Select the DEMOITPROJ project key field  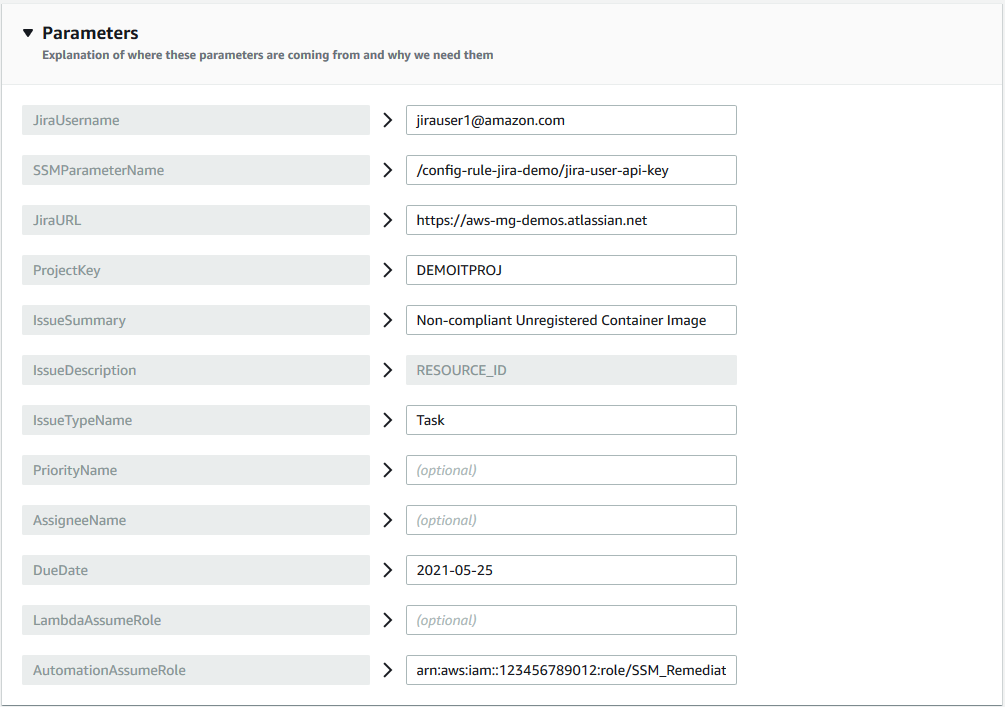570,269
